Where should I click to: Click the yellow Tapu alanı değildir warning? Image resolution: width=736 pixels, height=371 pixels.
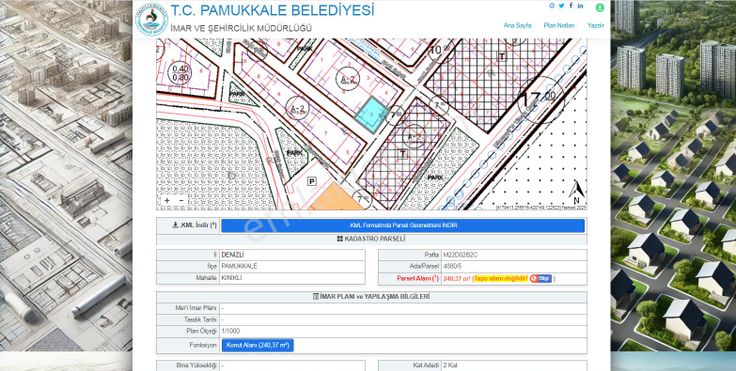(501, 278)
